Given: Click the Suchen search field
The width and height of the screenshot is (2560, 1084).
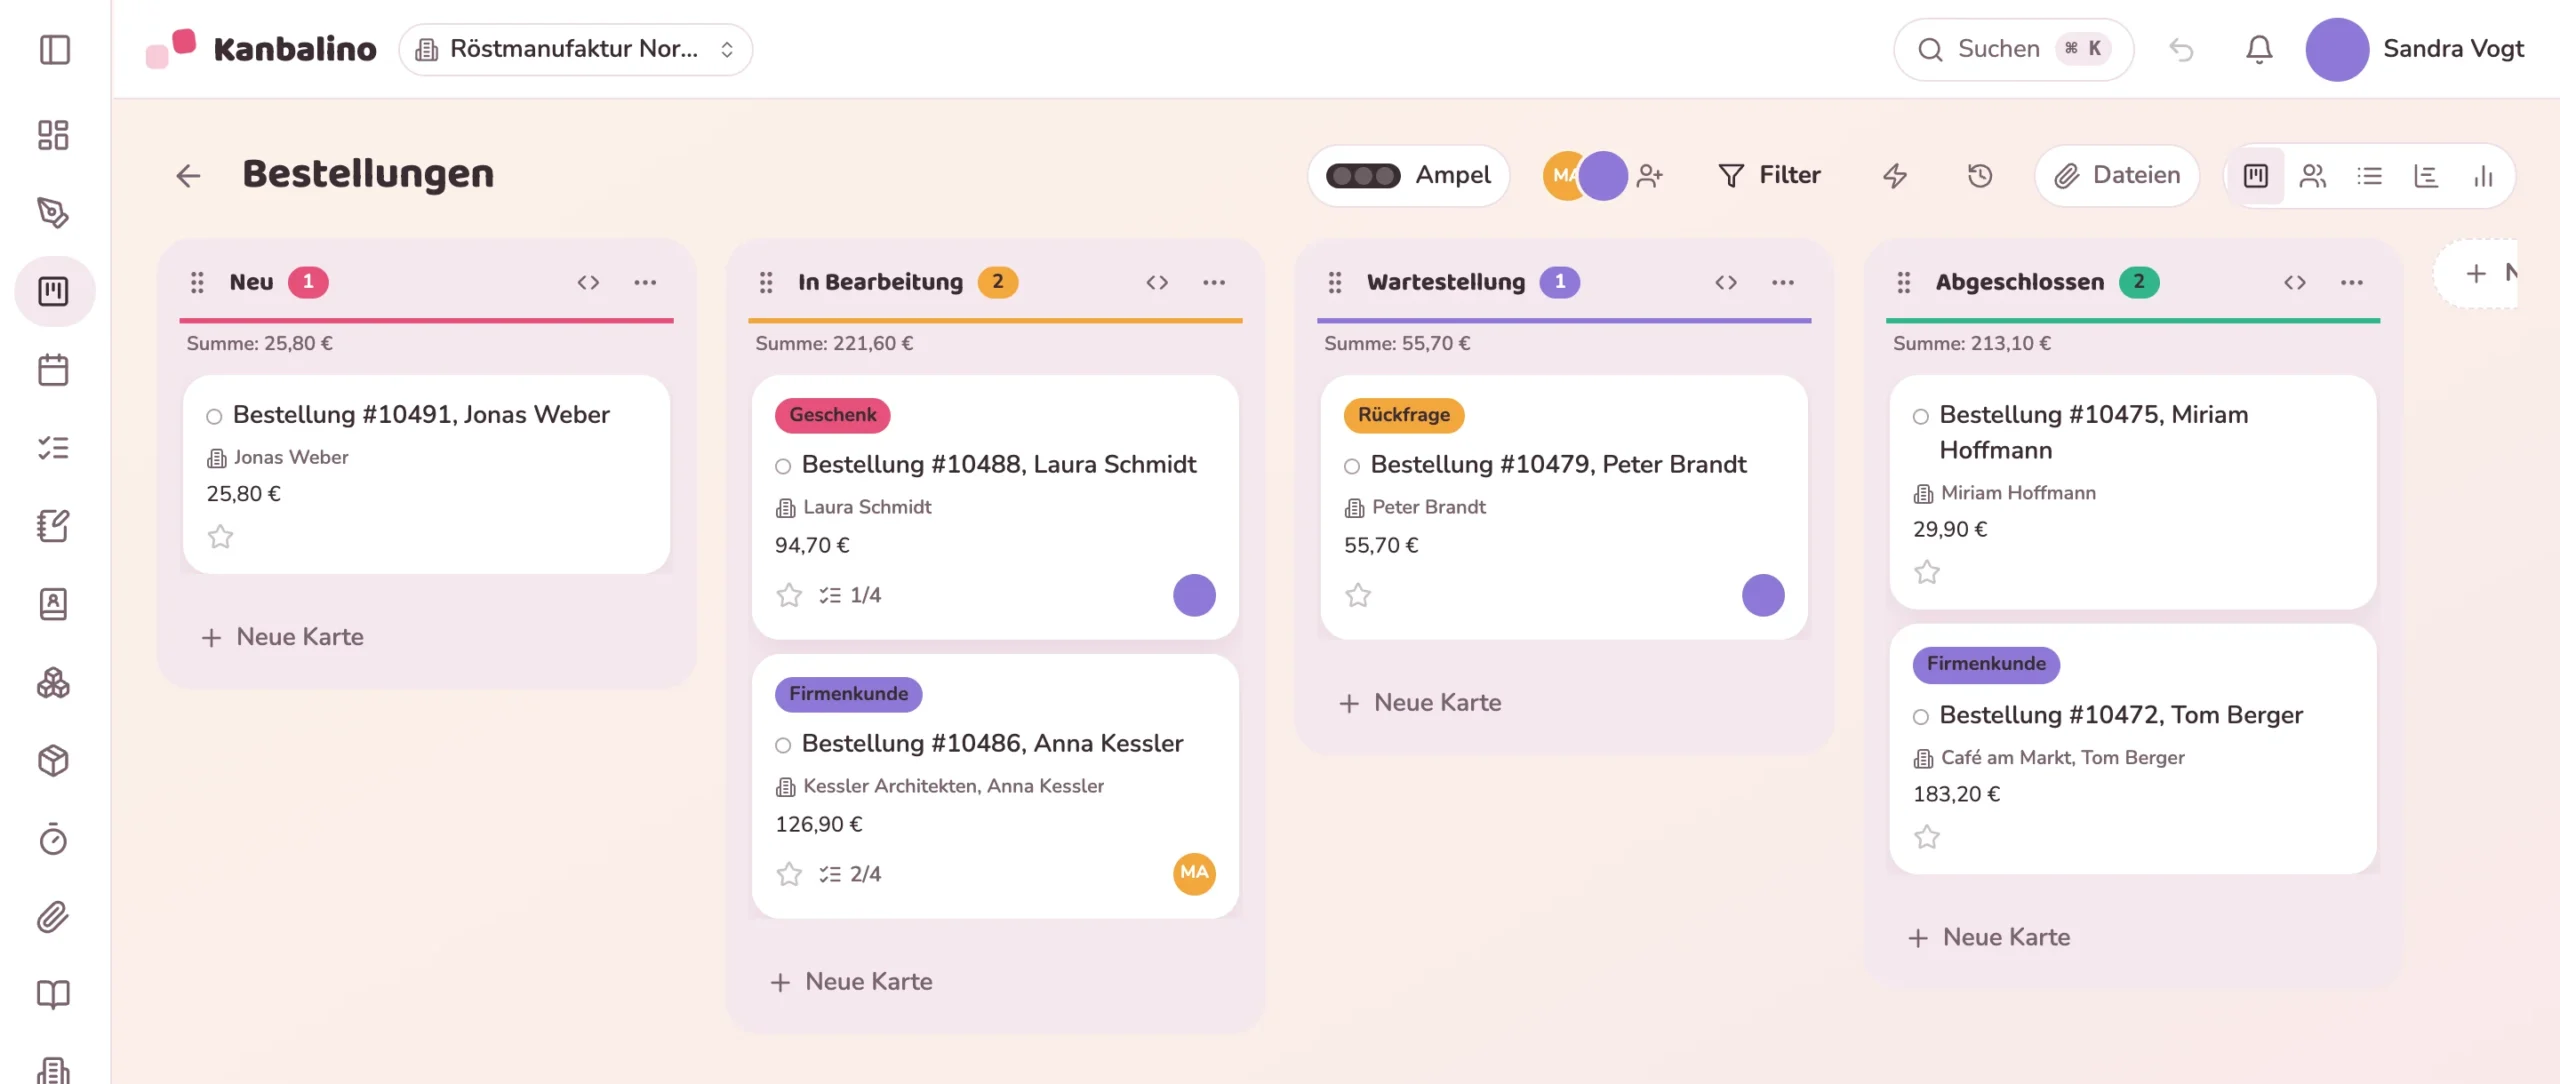Looking at the screenshot, I should coord(2013,49).
